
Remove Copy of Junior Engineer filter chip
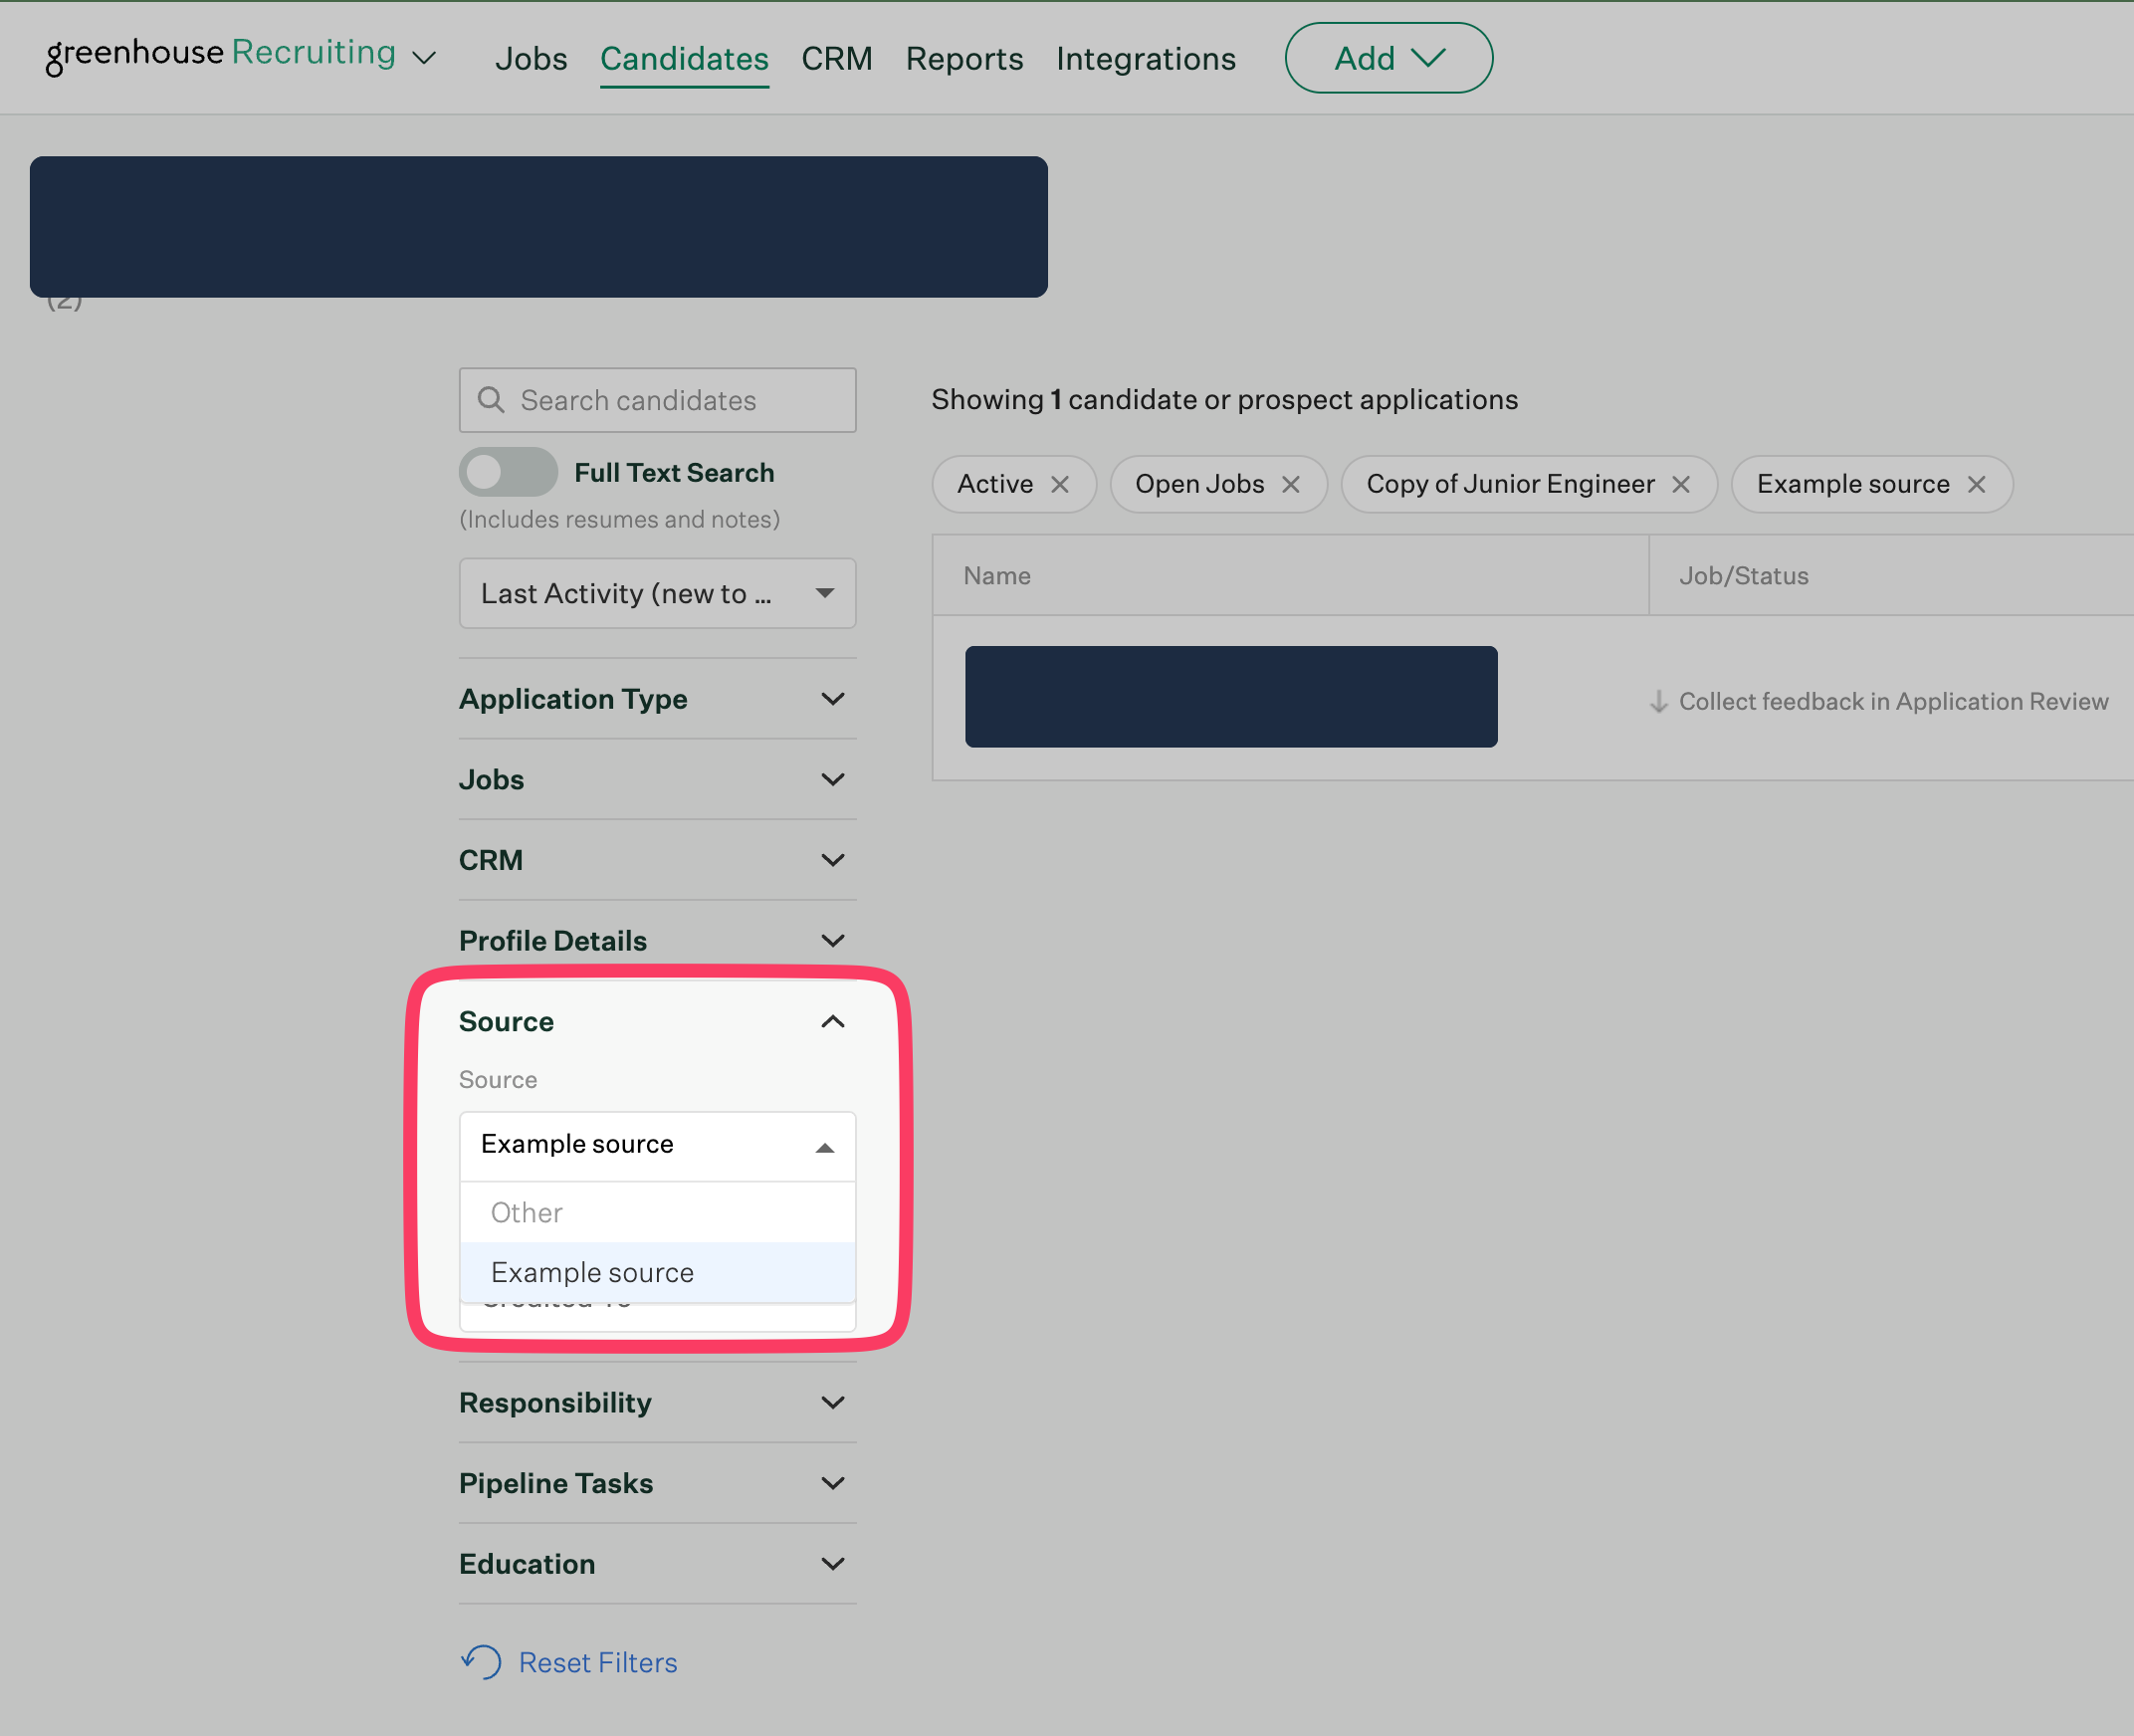(x=1681, y=485)
